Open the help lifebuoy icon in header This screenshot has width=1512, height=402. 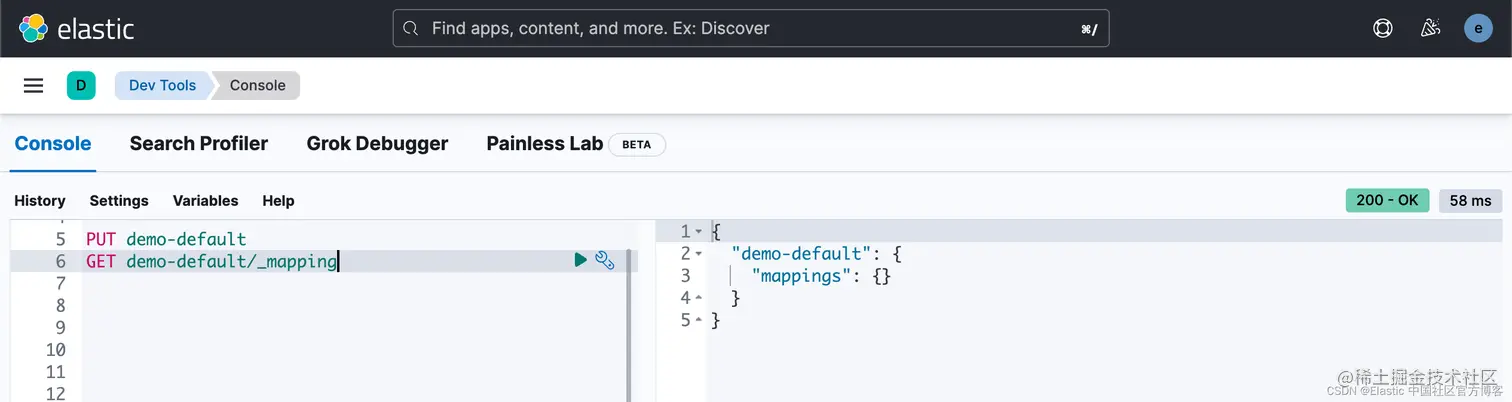click(1383, 28)
